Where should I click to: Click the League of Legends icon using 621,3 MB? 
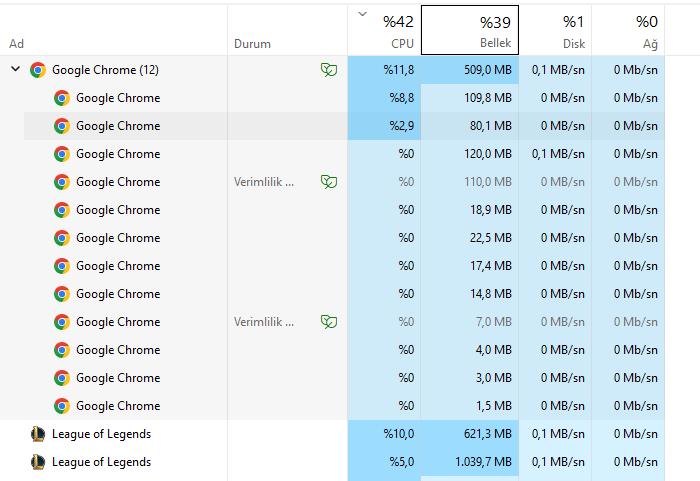click(38, 434)
